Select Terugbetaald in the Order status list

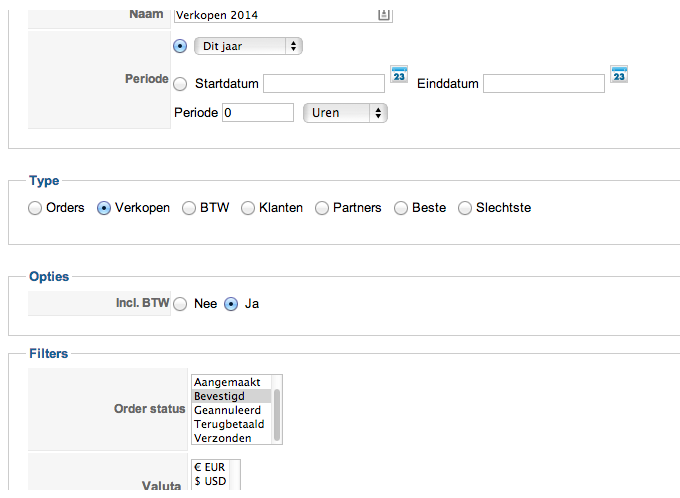[x=232, y=424]
